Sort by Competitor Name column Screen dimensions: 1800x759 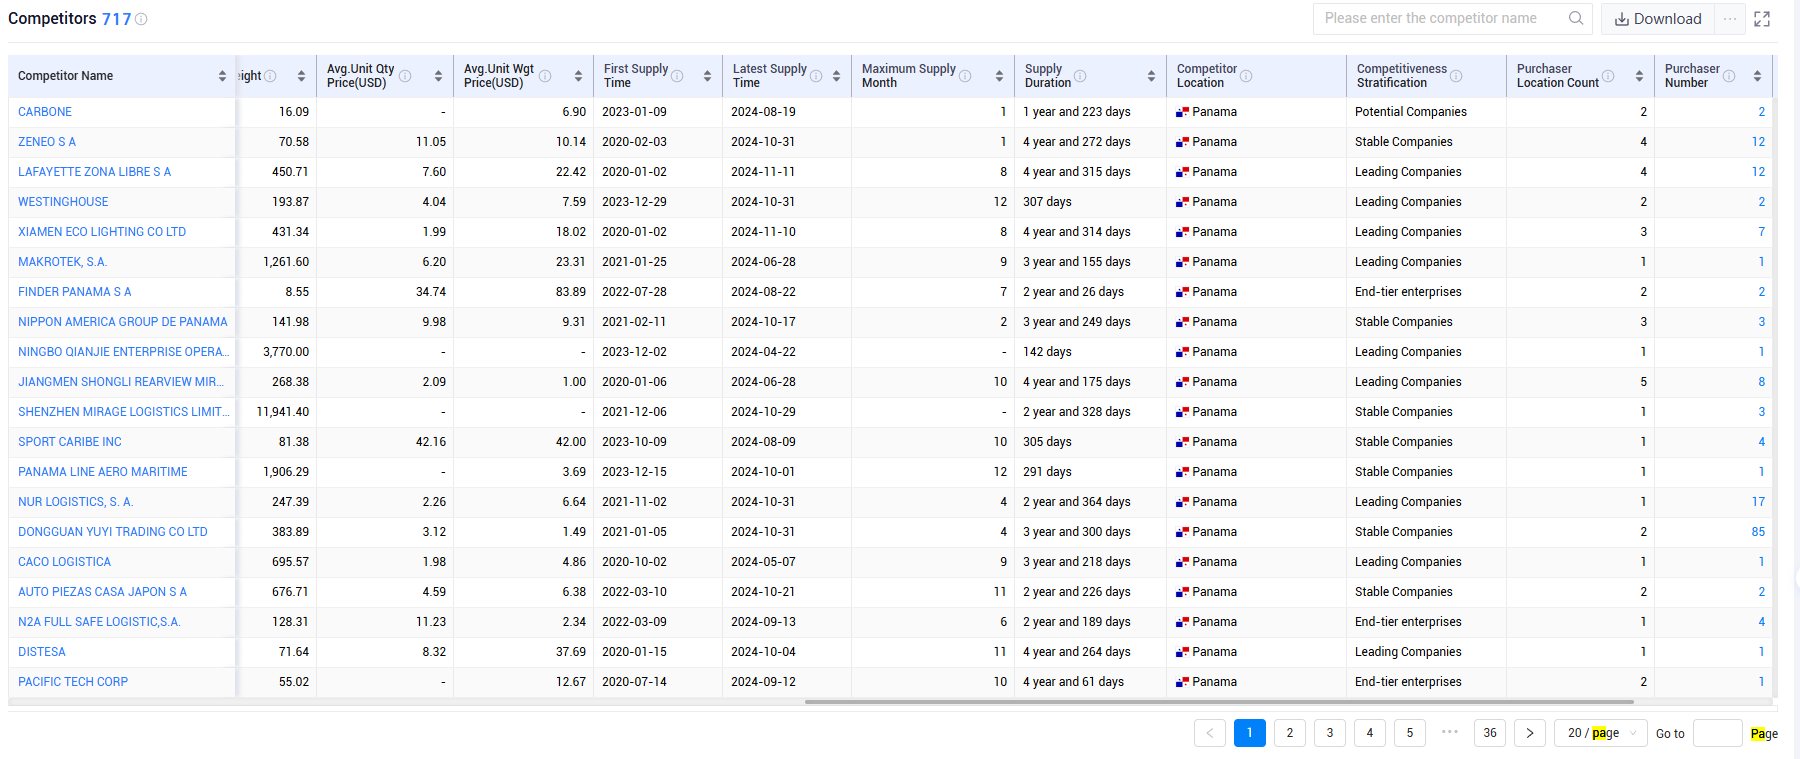tap(222, 76)
